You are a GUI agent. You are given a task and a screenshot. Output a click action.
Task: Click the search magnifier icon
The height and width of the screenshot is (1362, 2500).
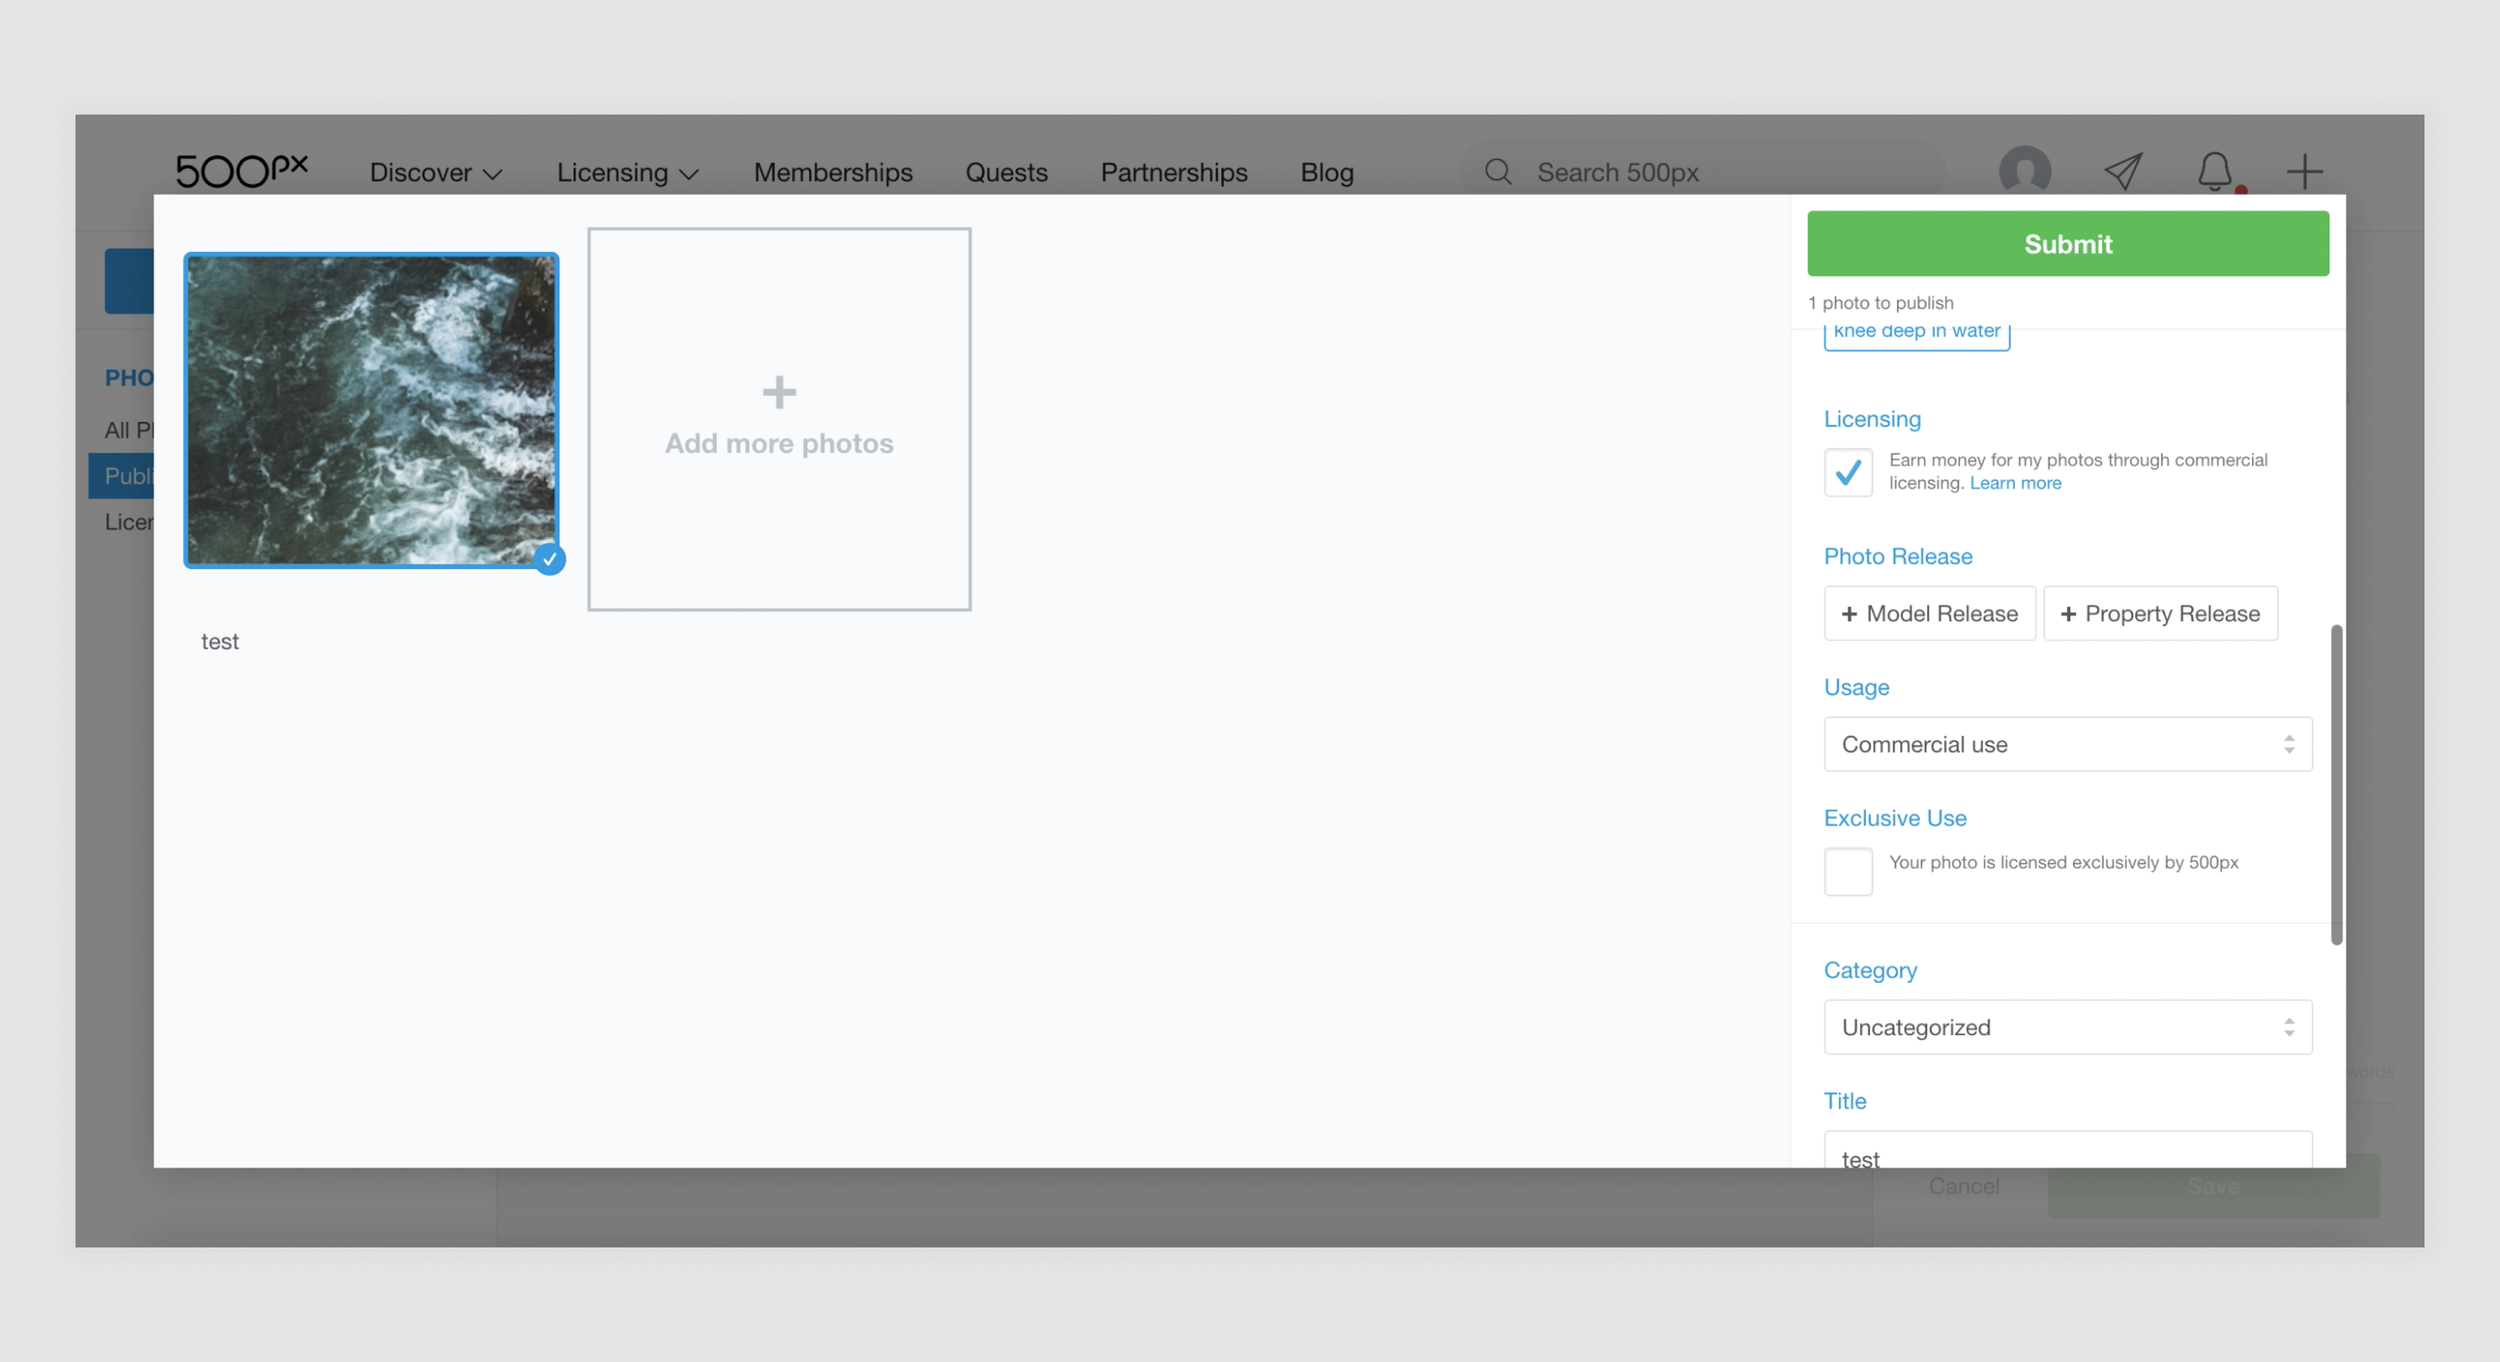click(x=1497, y=172)
